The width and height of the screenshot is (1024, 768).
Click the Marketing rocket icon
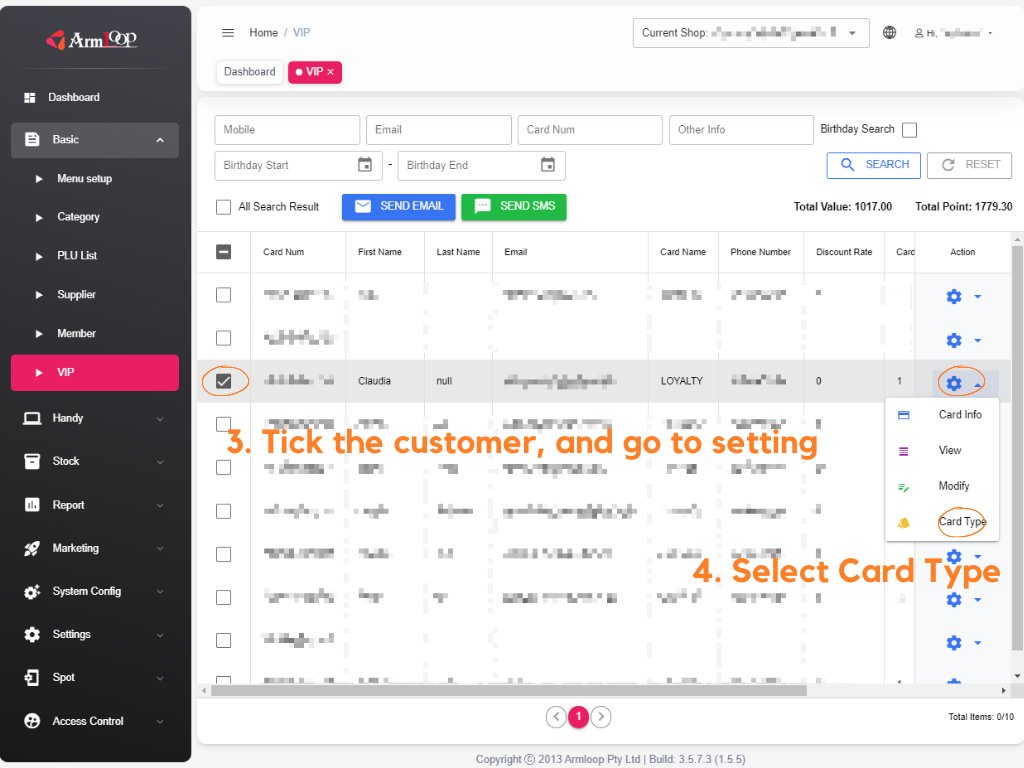click(32, 548)
